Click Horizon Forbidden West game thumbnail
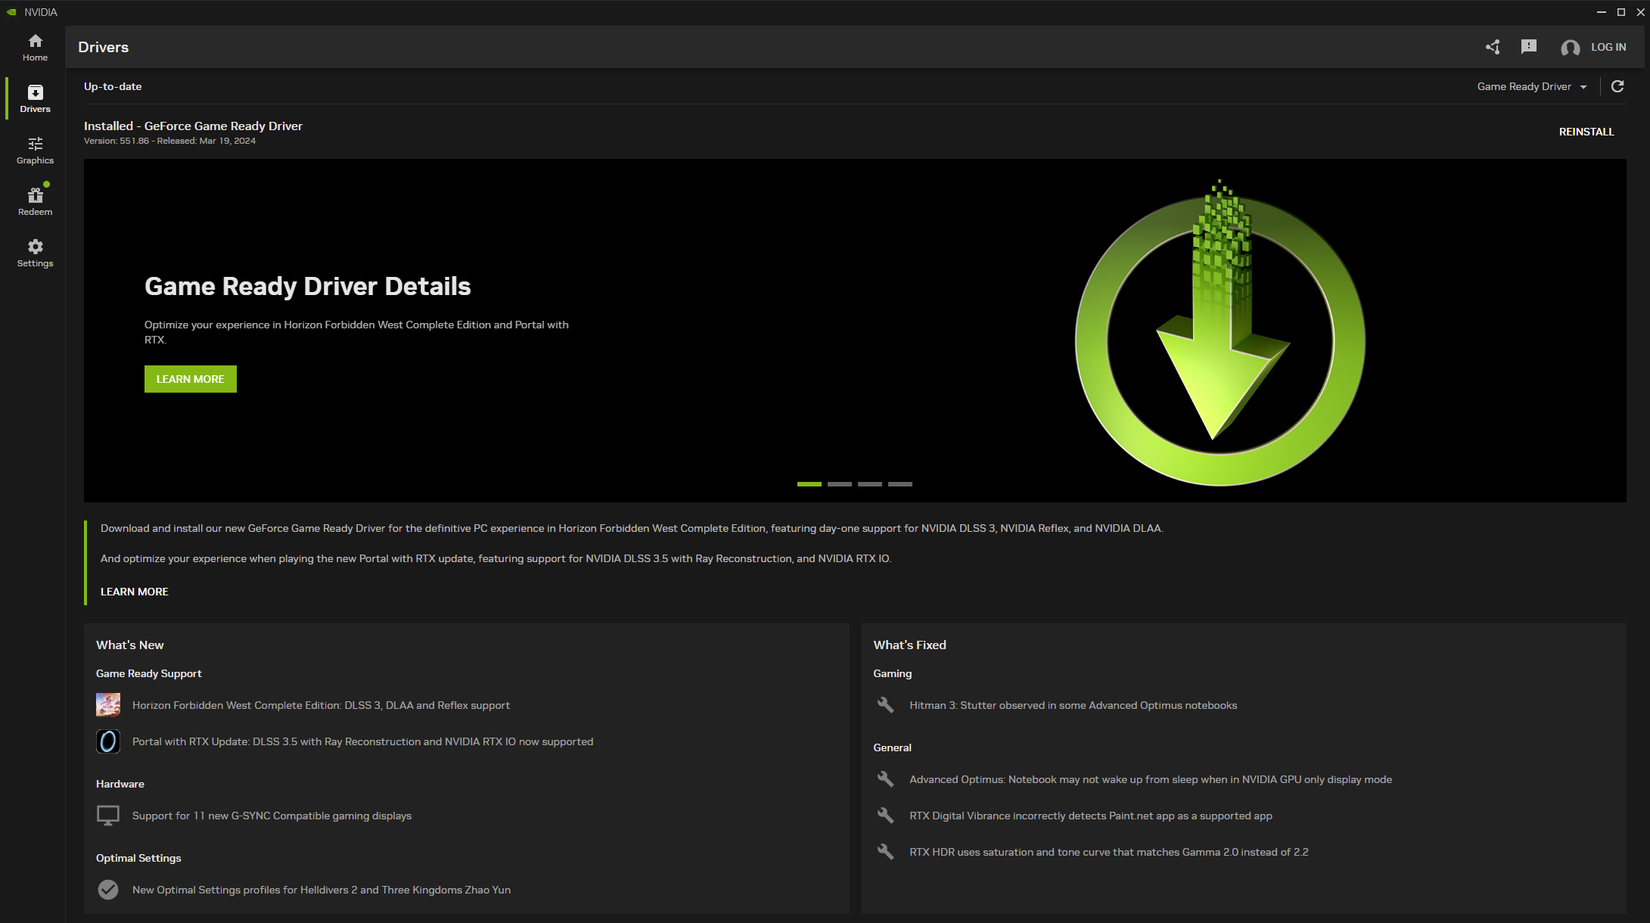The width and height of the screenshot is (1650, 923). point(108,705)
